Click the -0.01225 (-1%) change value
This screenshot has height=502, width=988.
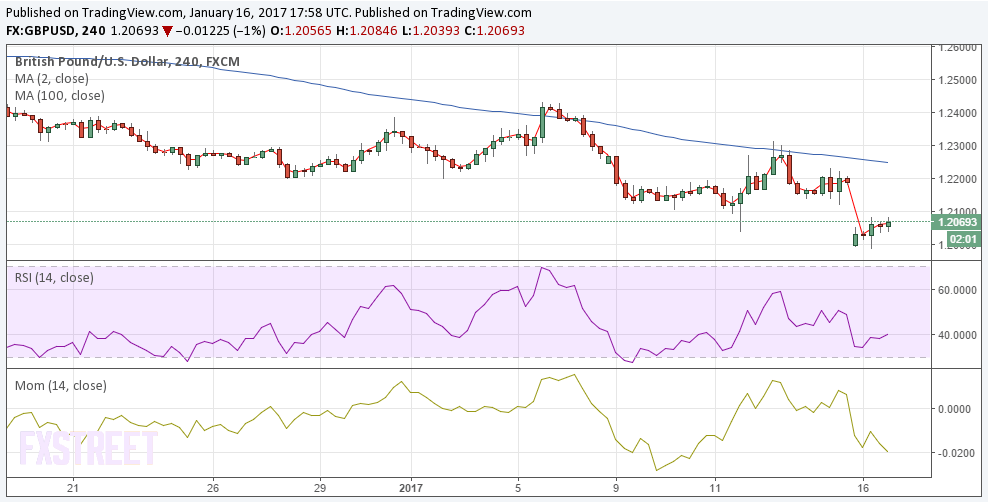(x=222, y=31)
